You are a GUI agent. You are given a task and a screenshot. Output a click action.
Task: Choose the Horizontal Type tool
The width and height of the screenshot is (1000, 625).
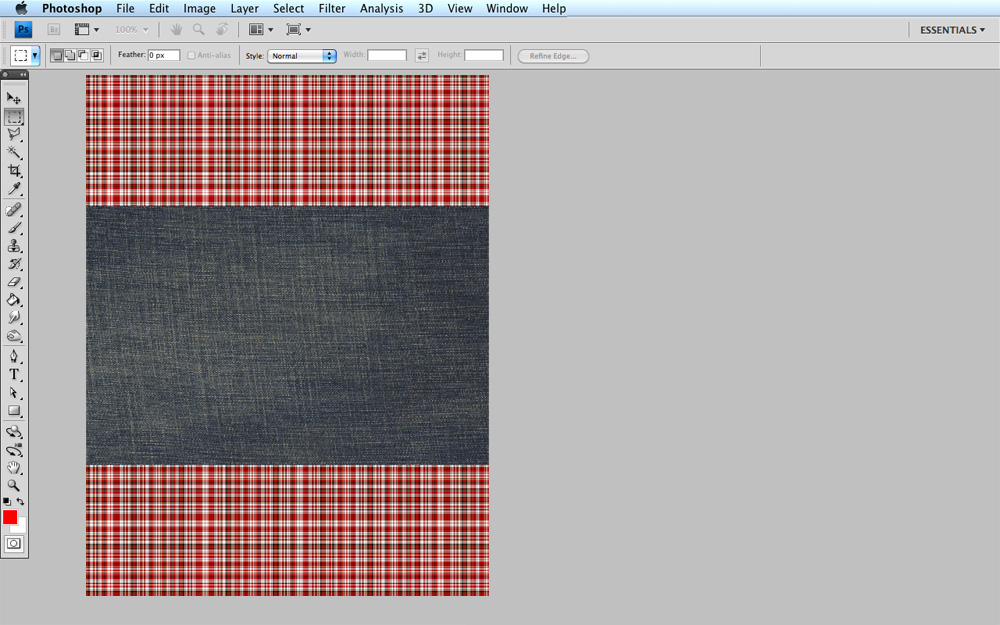tap(13, 375)
